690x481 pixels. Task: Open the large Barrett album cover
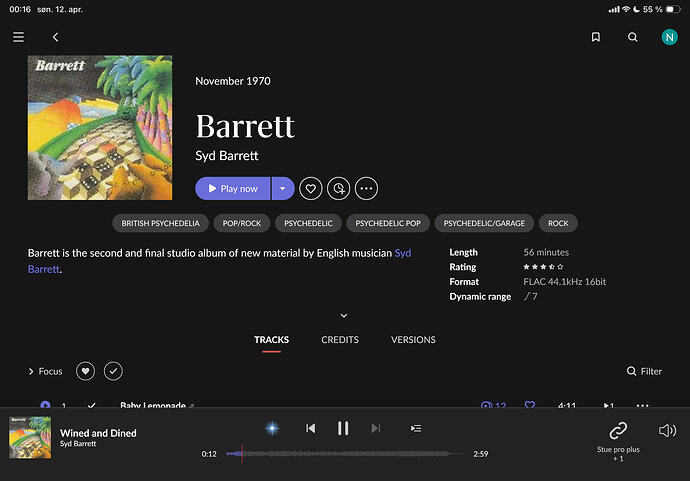(100, 128)
